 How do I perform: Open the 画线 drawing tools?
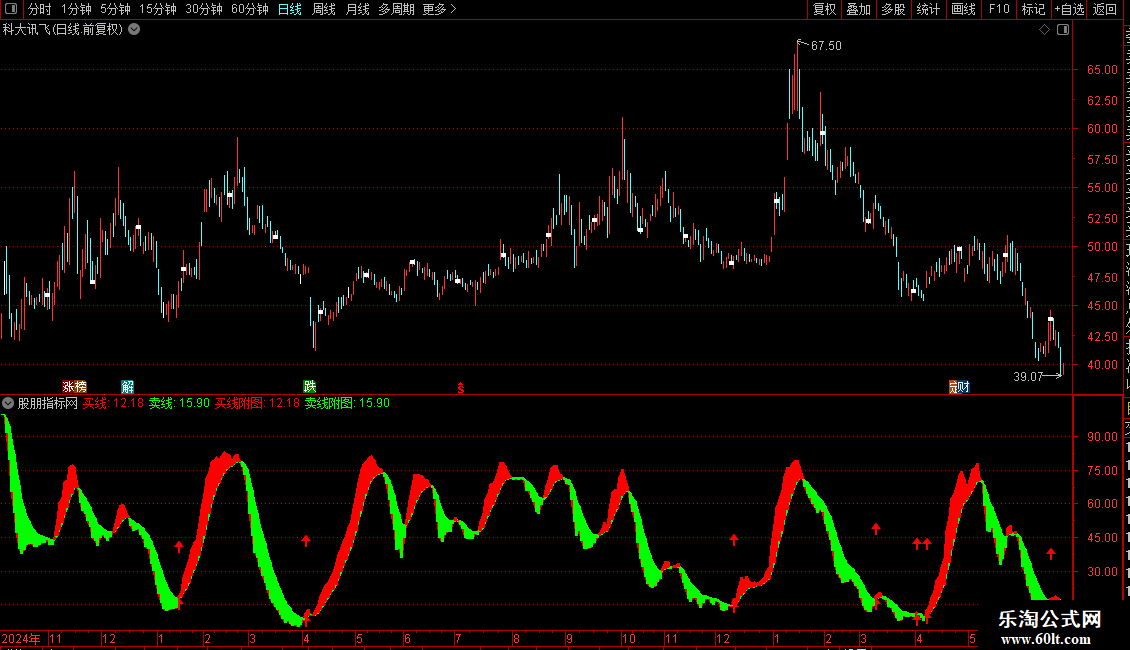[x=963, y=9]
